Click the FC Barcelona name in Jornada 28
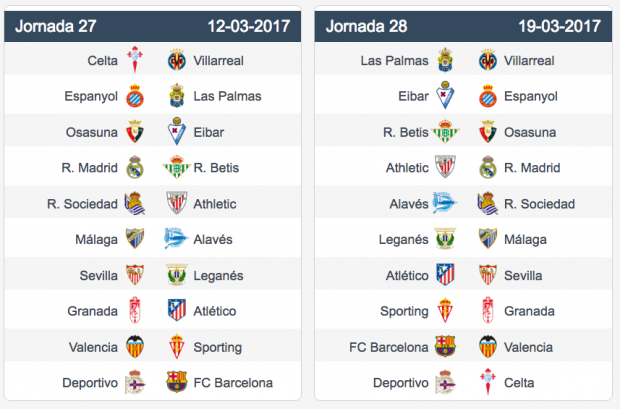 coord(389,347)
